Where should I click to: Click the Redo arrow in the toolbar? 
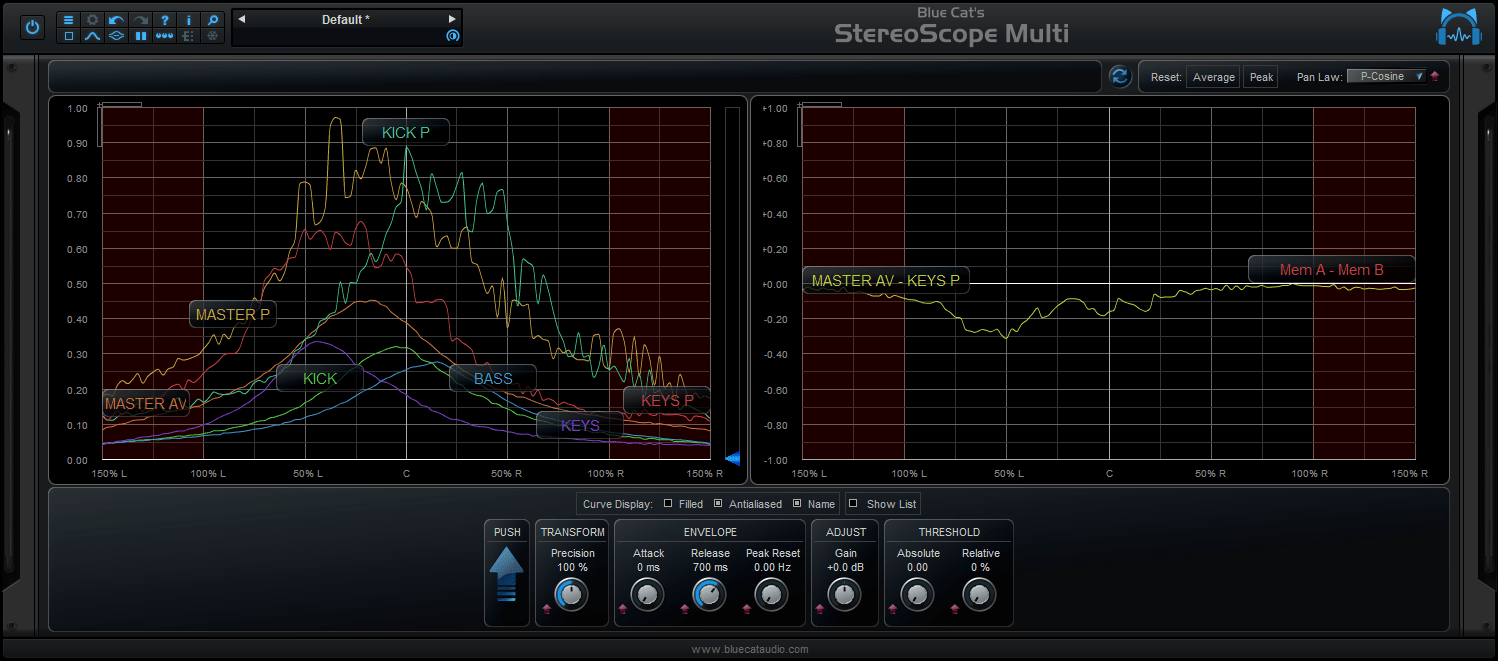pyautogui.click(x=140, y=20)
